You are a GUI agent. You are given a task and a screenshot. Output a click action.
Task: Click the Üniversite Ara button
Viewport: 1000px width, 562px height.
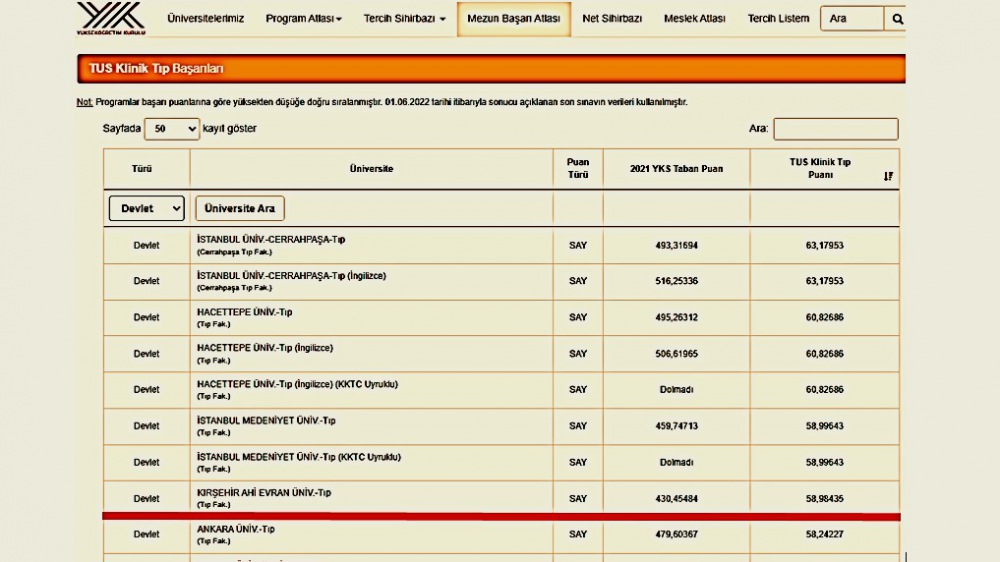[240, 209]
